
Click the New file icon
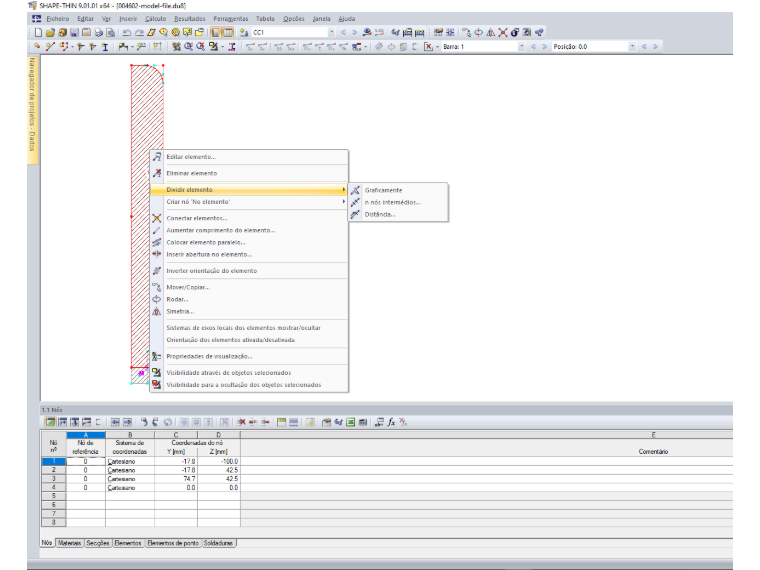[x=38, y=32]
